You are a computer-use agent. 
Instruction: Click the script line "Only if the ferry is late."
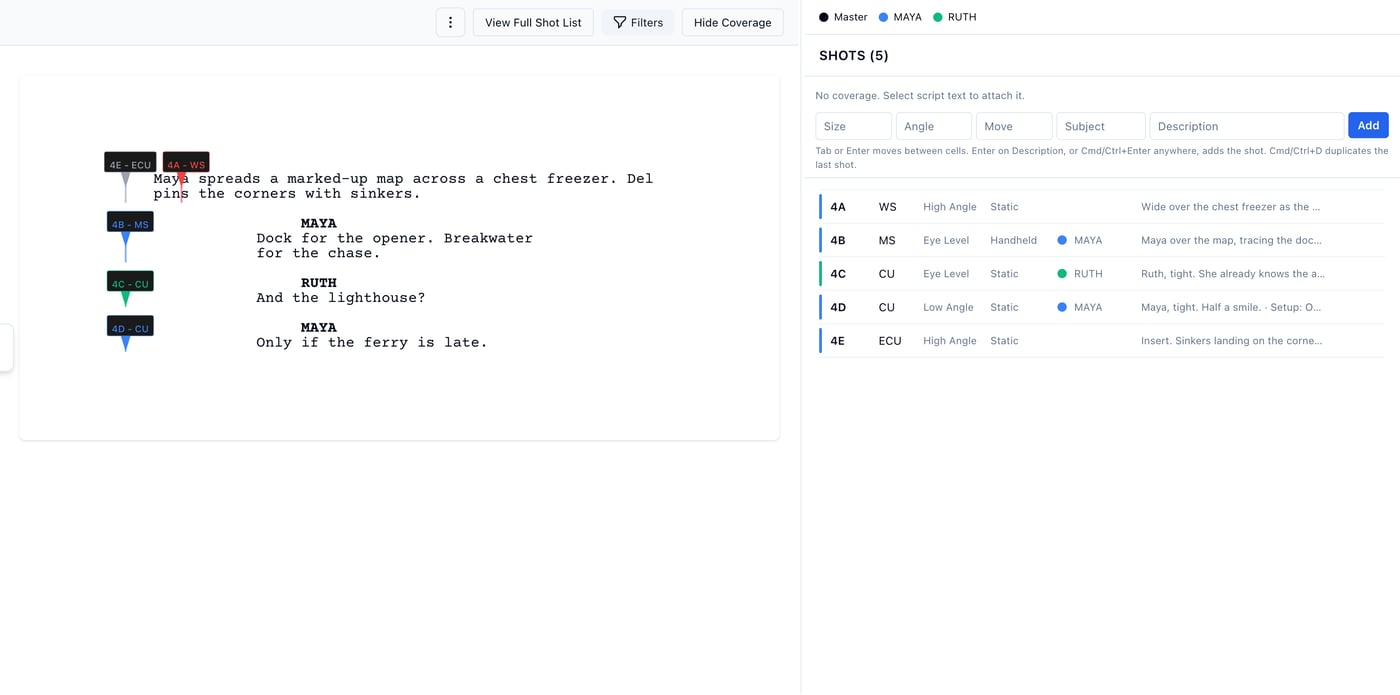[372, 342]
